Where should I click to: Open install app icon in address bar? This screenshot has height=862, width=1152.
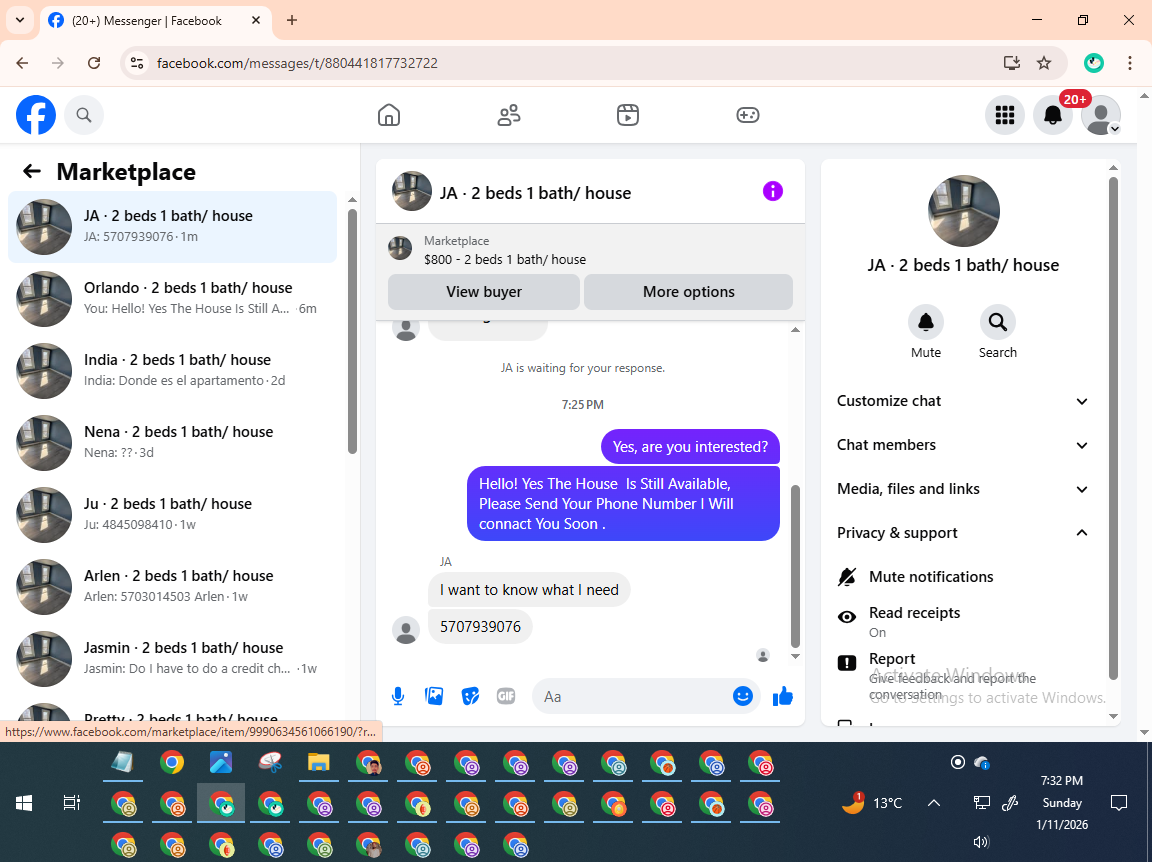[x=1012, y=63]
